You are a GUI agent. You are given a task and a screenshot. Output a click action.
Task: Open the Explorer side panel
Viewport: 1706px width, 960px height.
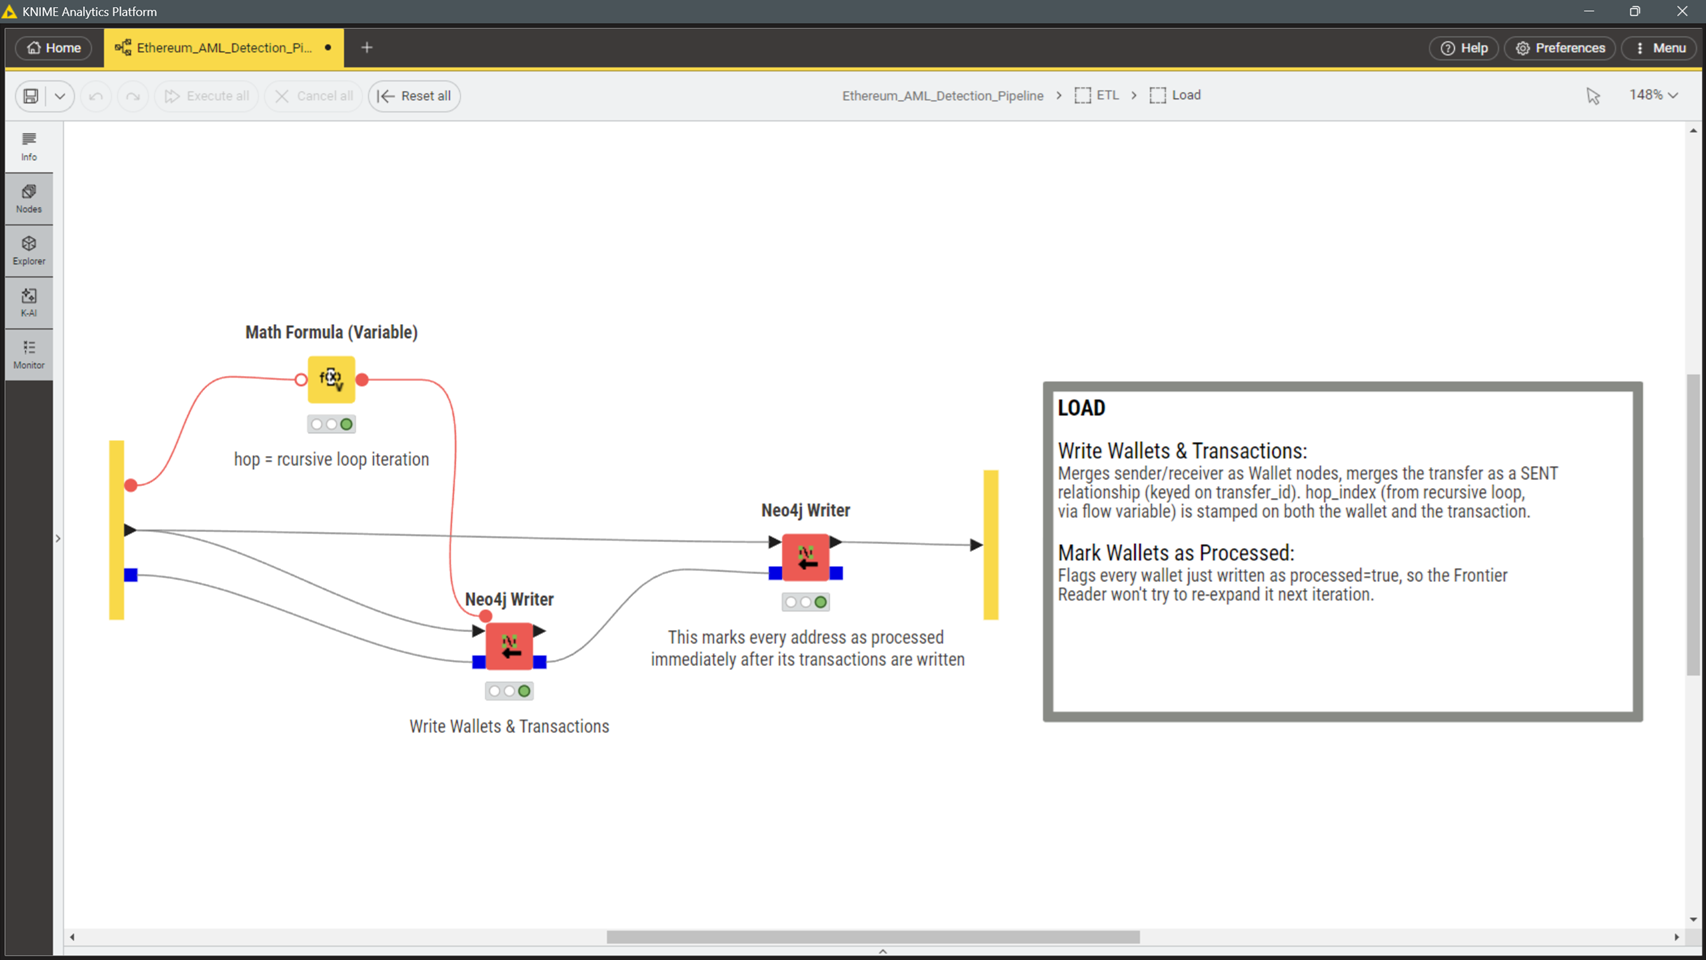[x=29, y=251]
